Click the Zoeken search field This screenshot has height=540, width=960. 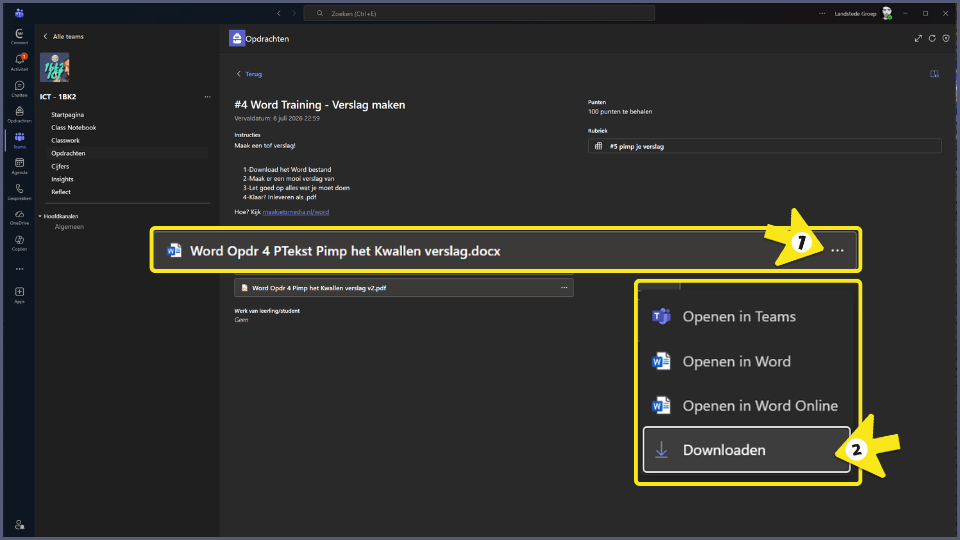coord(479,13)
